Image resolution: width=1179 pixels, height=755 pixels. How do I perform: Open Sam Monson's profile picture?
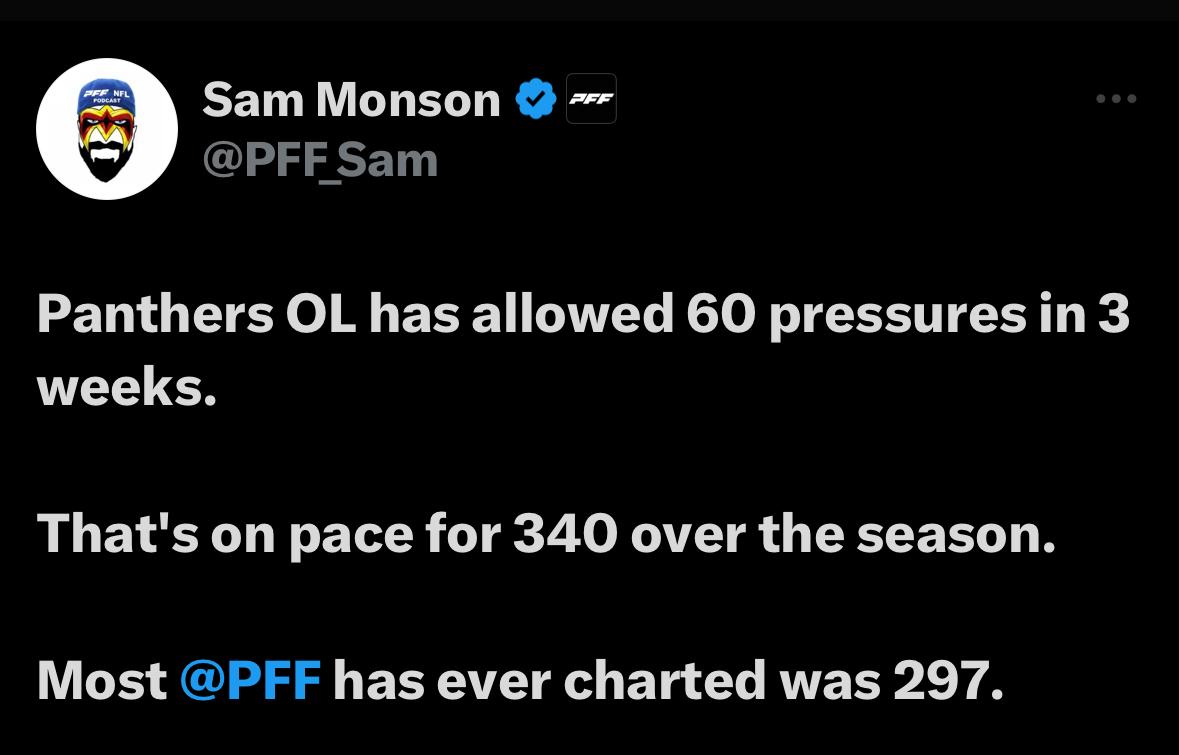point(107,129)
